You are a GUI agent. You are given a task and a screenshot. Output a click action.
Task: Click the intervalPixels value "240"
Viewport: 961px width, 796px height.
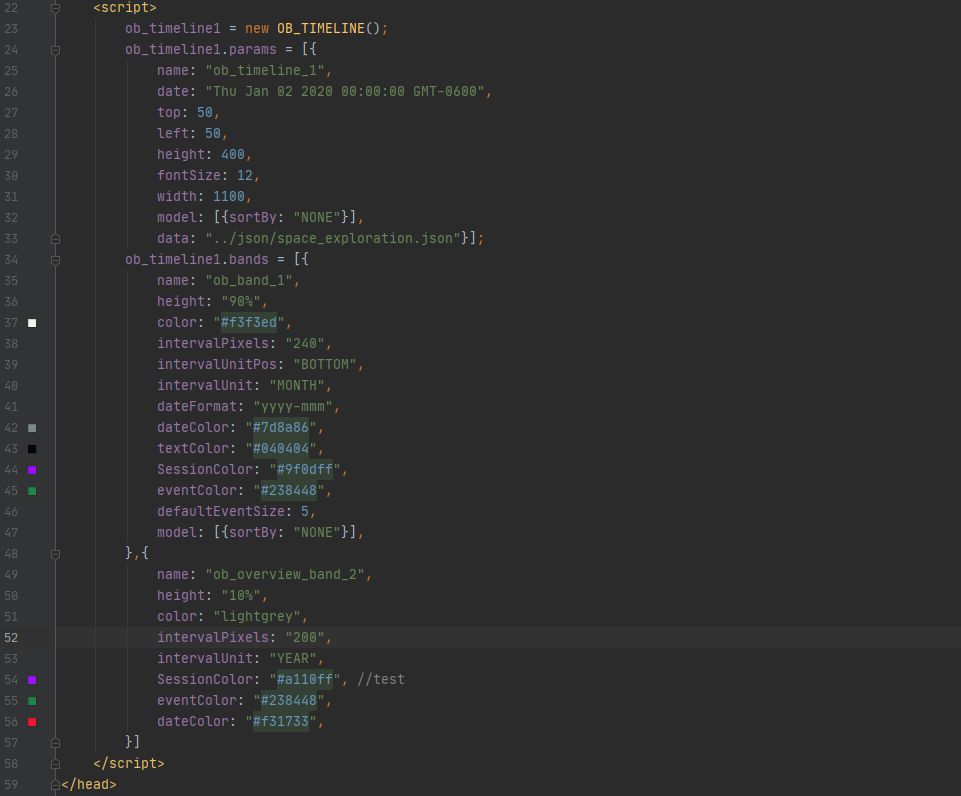305,344
